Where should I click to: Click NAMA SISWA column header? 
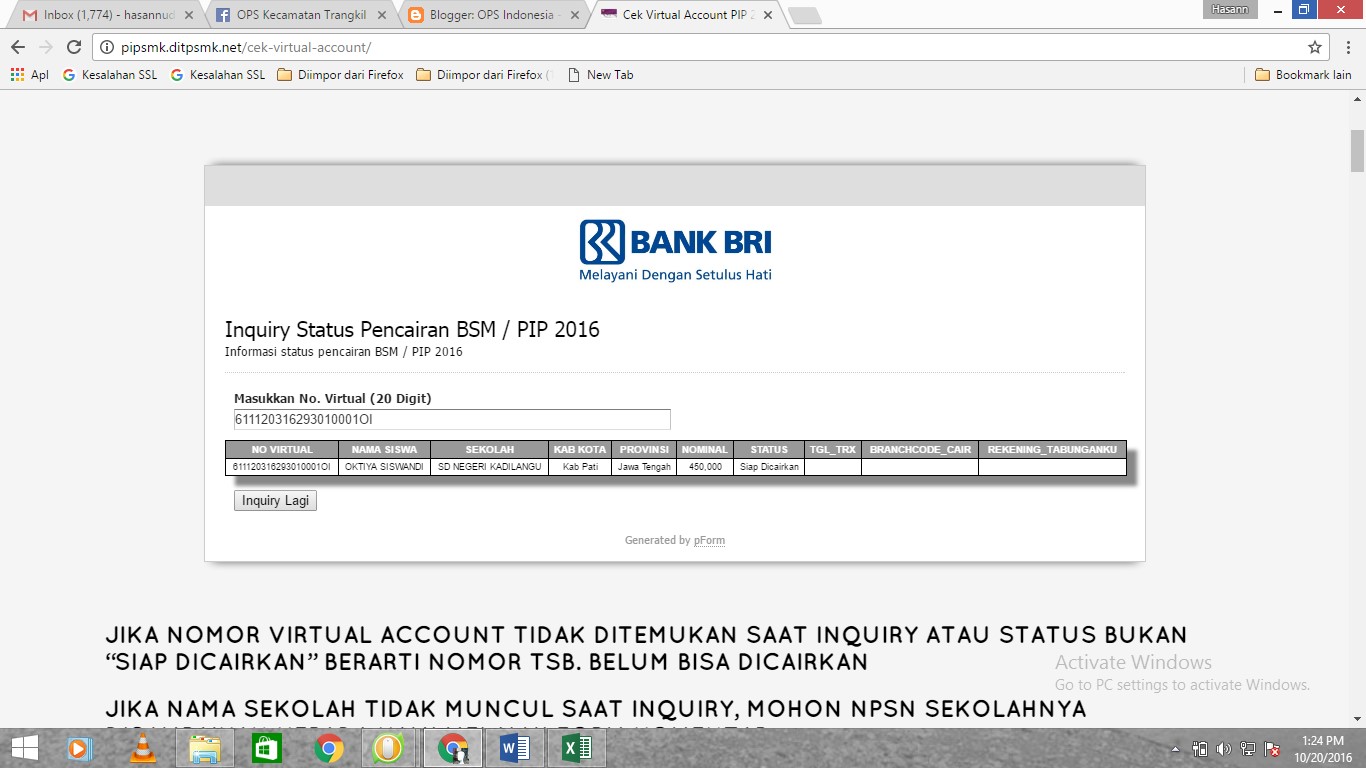click(384, 450)
